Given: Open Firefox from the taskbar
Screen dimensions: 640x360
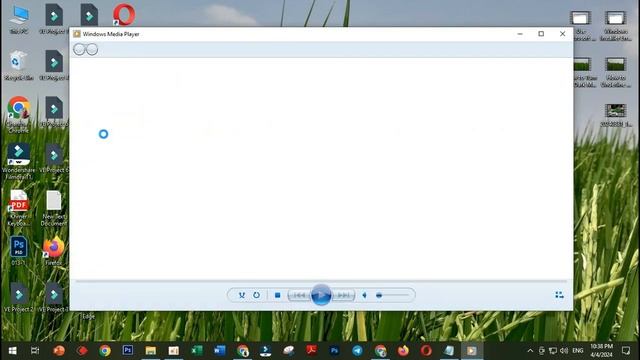Looking at the screenshot, I should pyautogui.click(x=403, y=351).
